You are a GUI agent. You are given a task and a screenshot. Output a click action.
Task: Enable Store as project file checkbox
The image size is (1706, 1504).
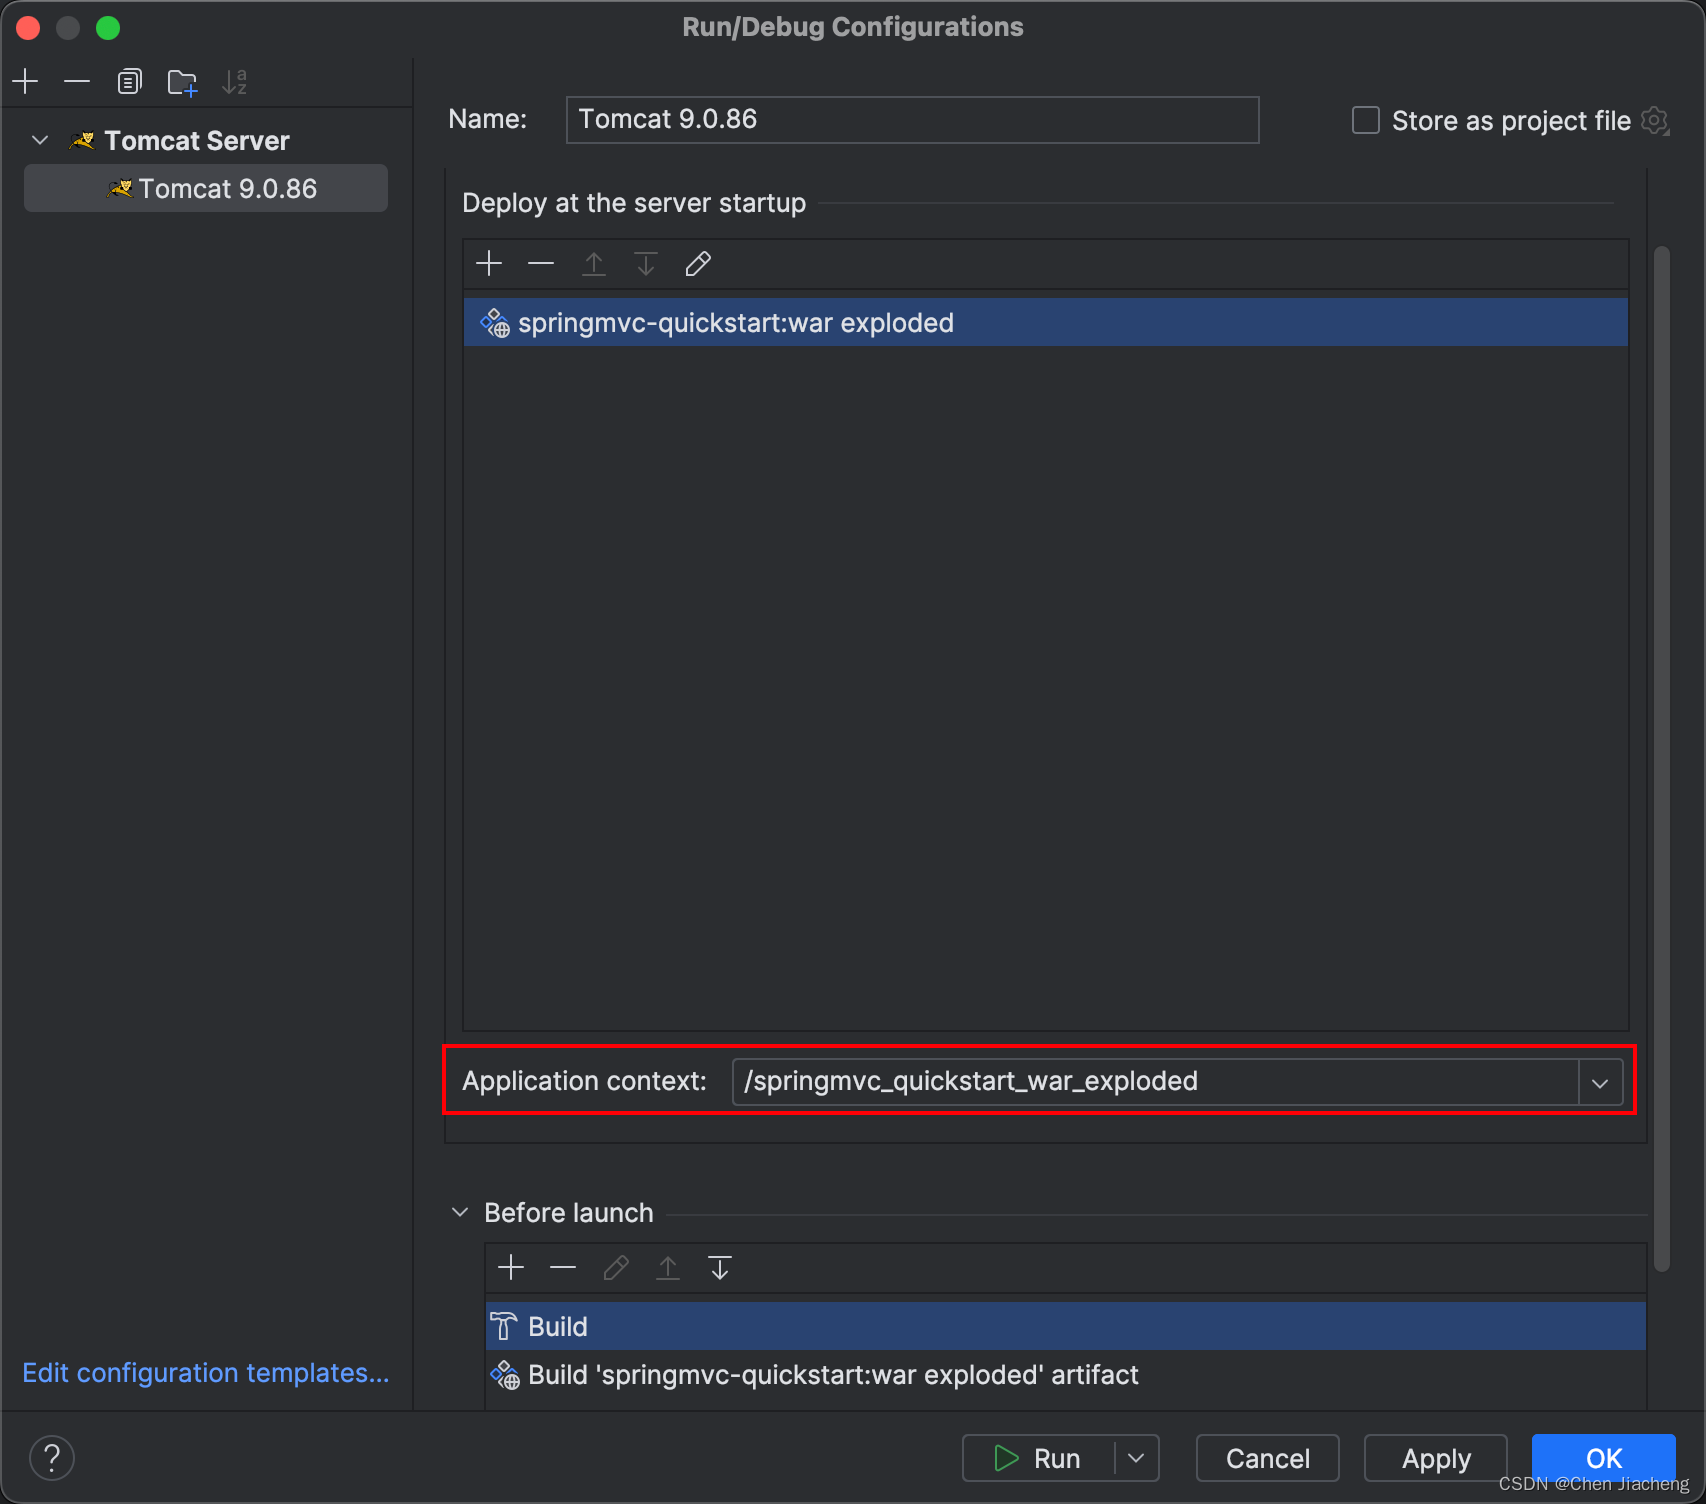click(x=1365, y=120)
